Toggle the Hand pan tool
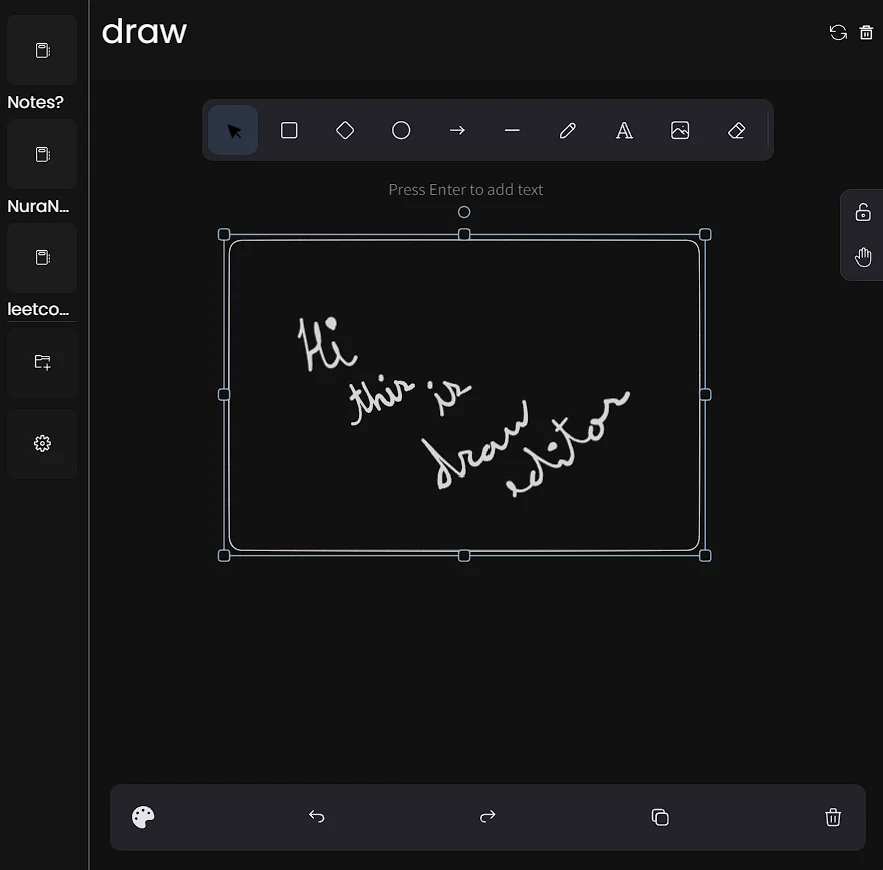 [863, 258]
